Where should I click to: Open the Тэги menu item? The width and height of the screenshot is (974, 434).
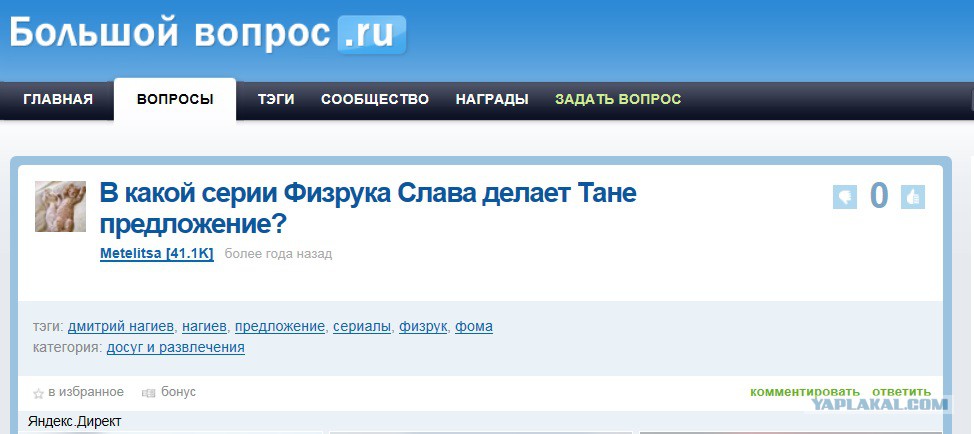[x=276, y=99]
